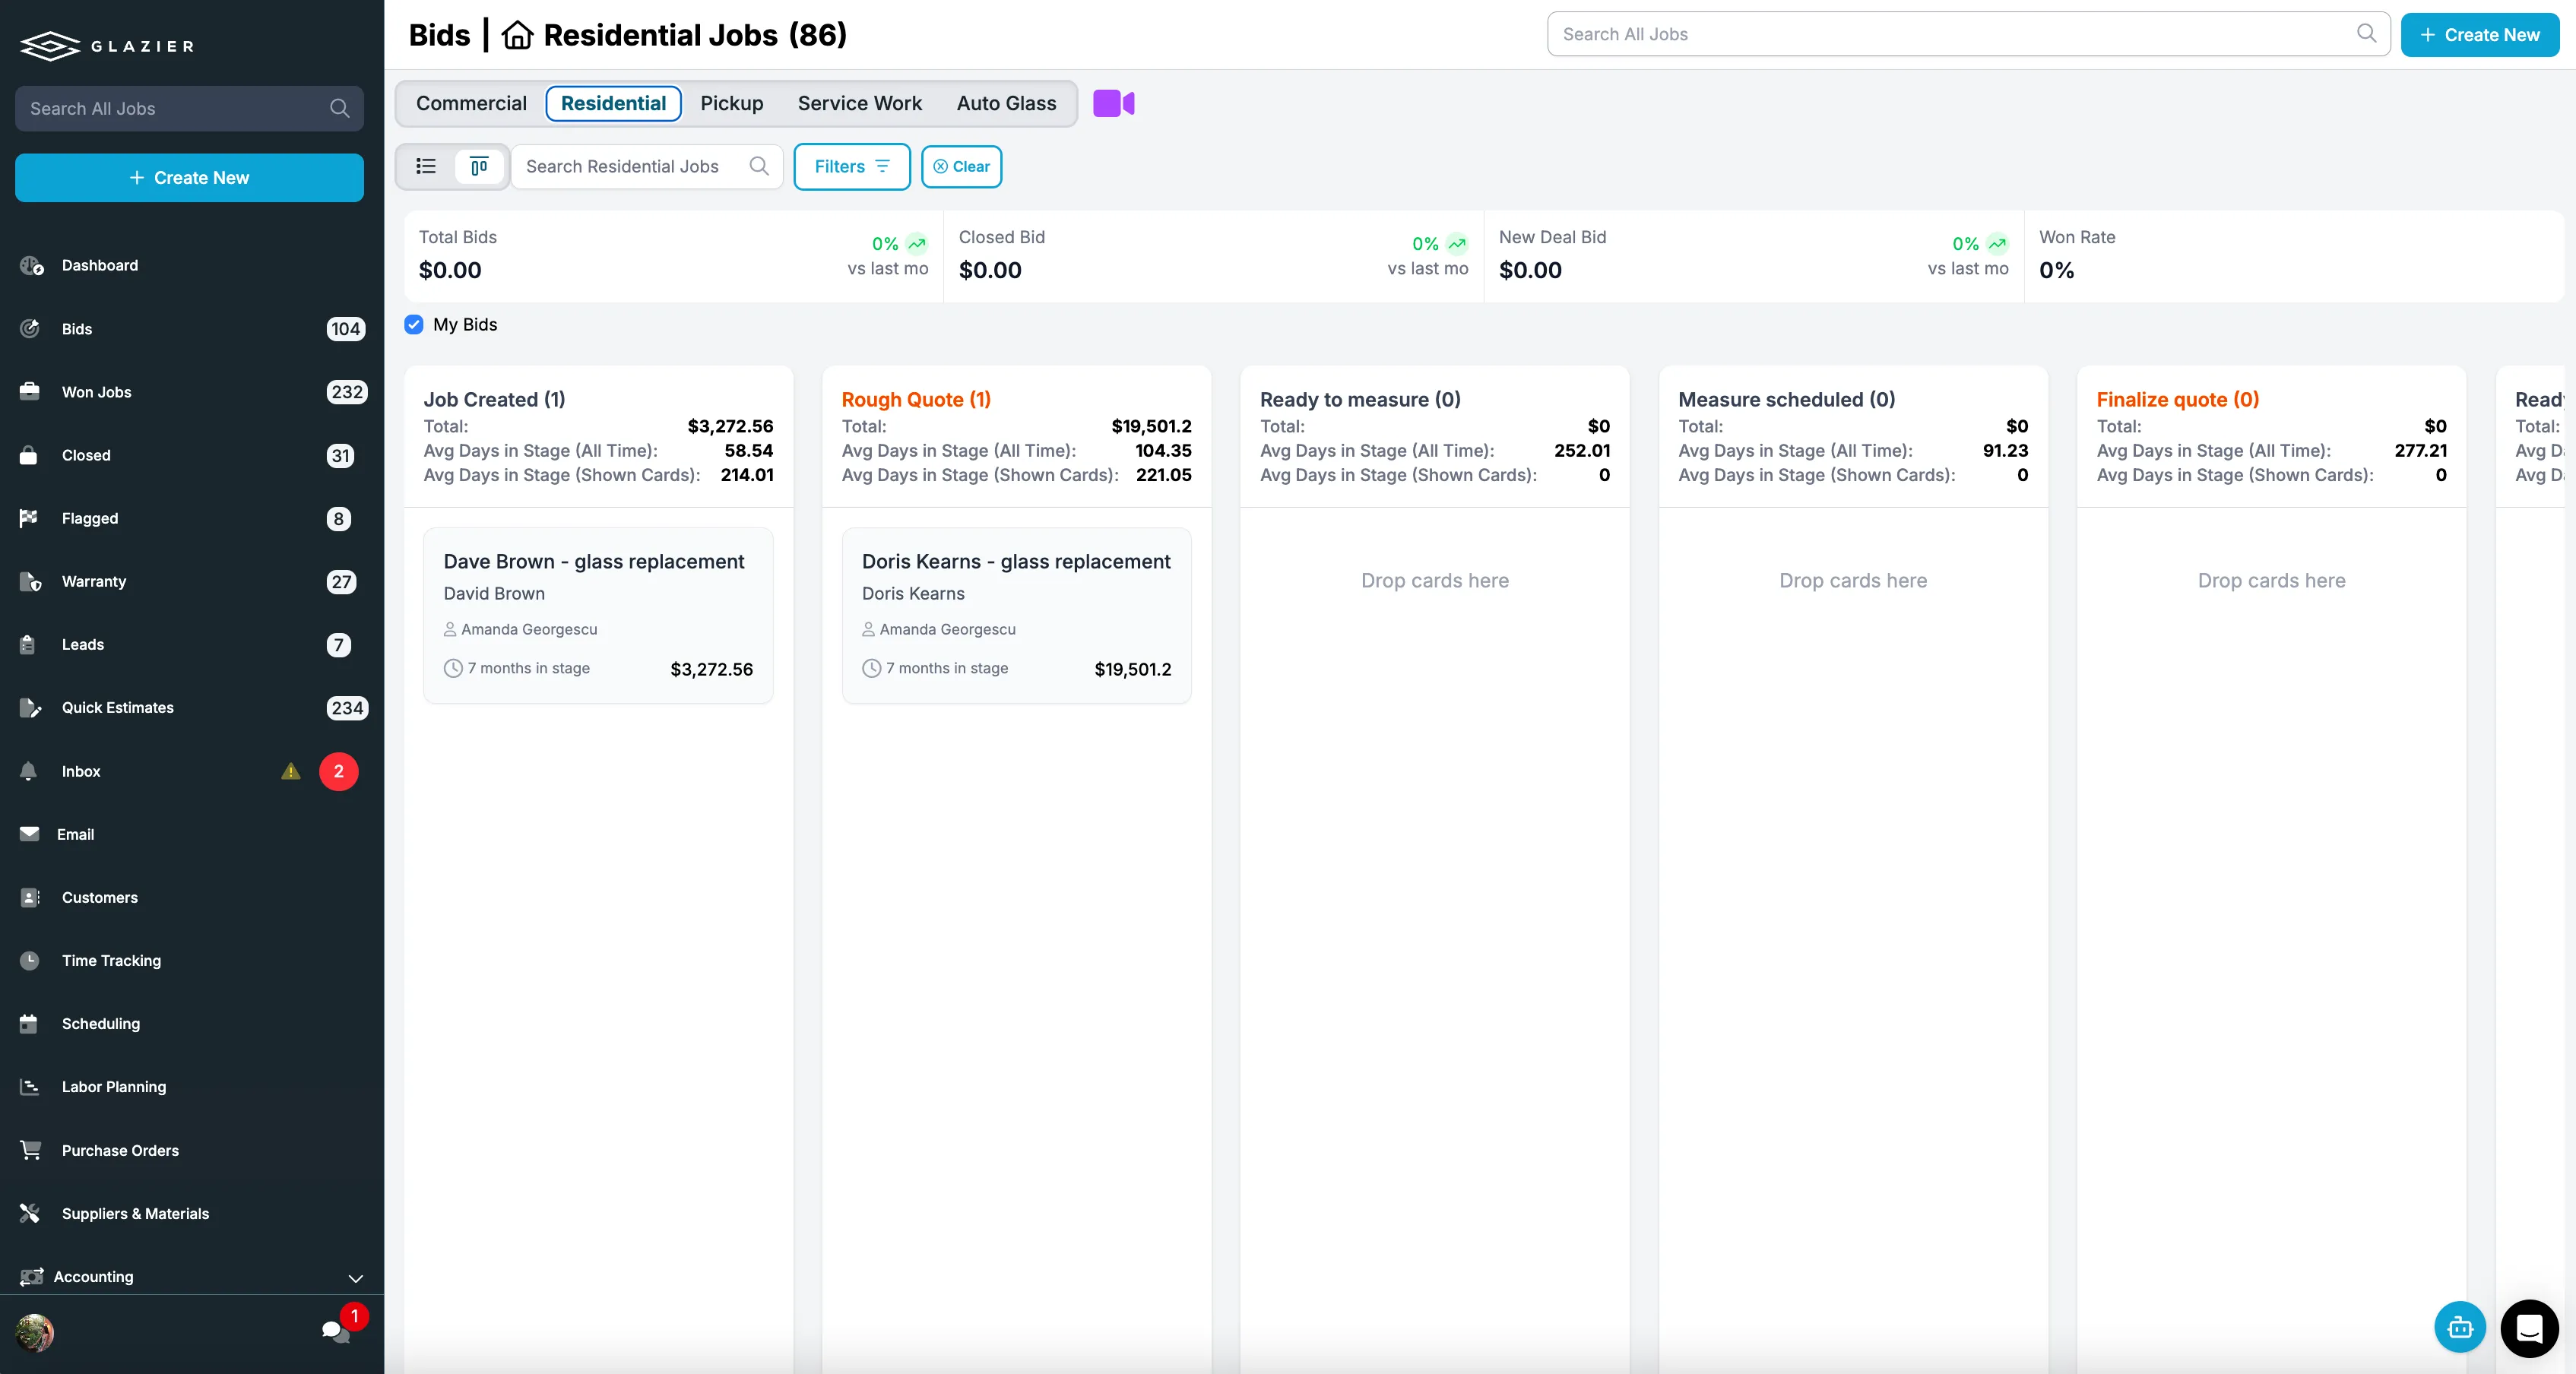
Task: Open the chat messages bubble icon
Action: (335, 1331)
